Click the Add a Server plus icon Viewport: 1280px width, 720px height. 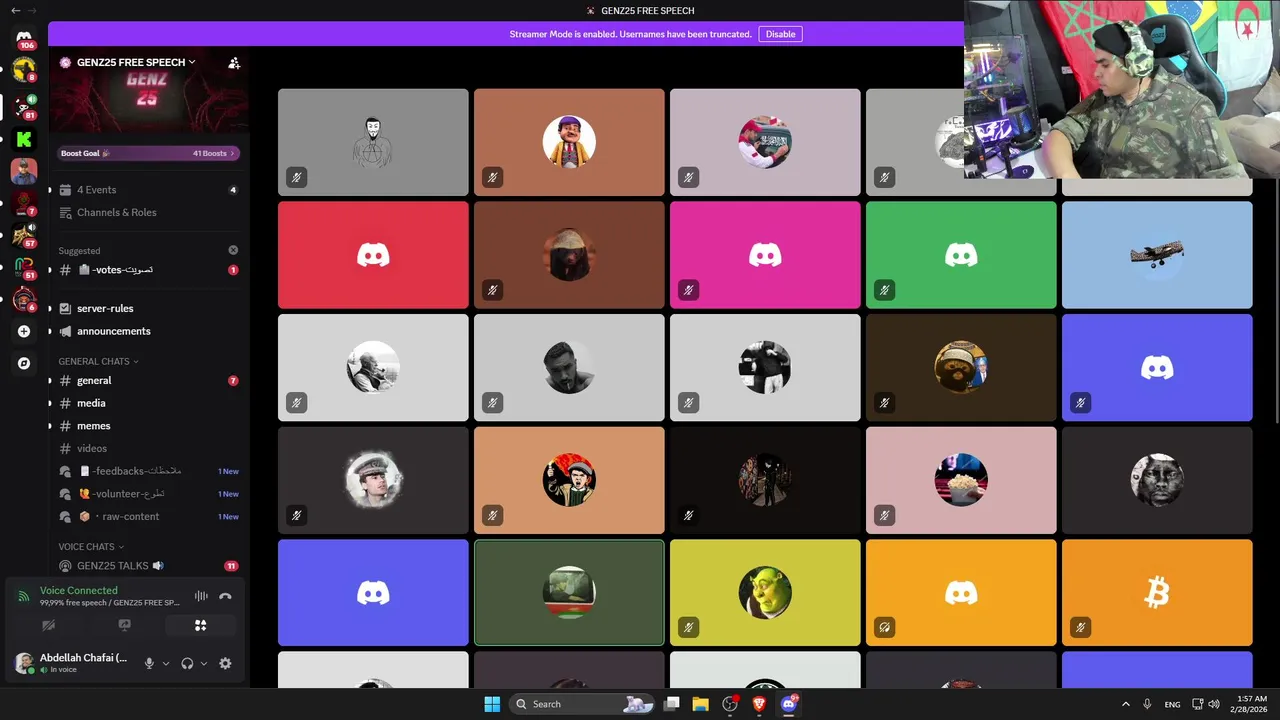[24, 331]
